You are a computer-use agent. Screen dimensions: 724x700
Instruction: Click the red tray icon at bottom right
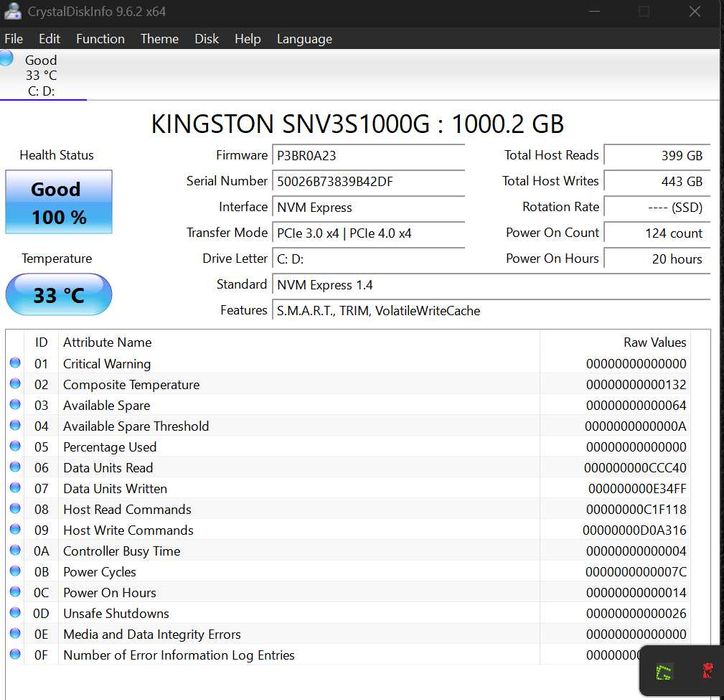pos(707,671)
